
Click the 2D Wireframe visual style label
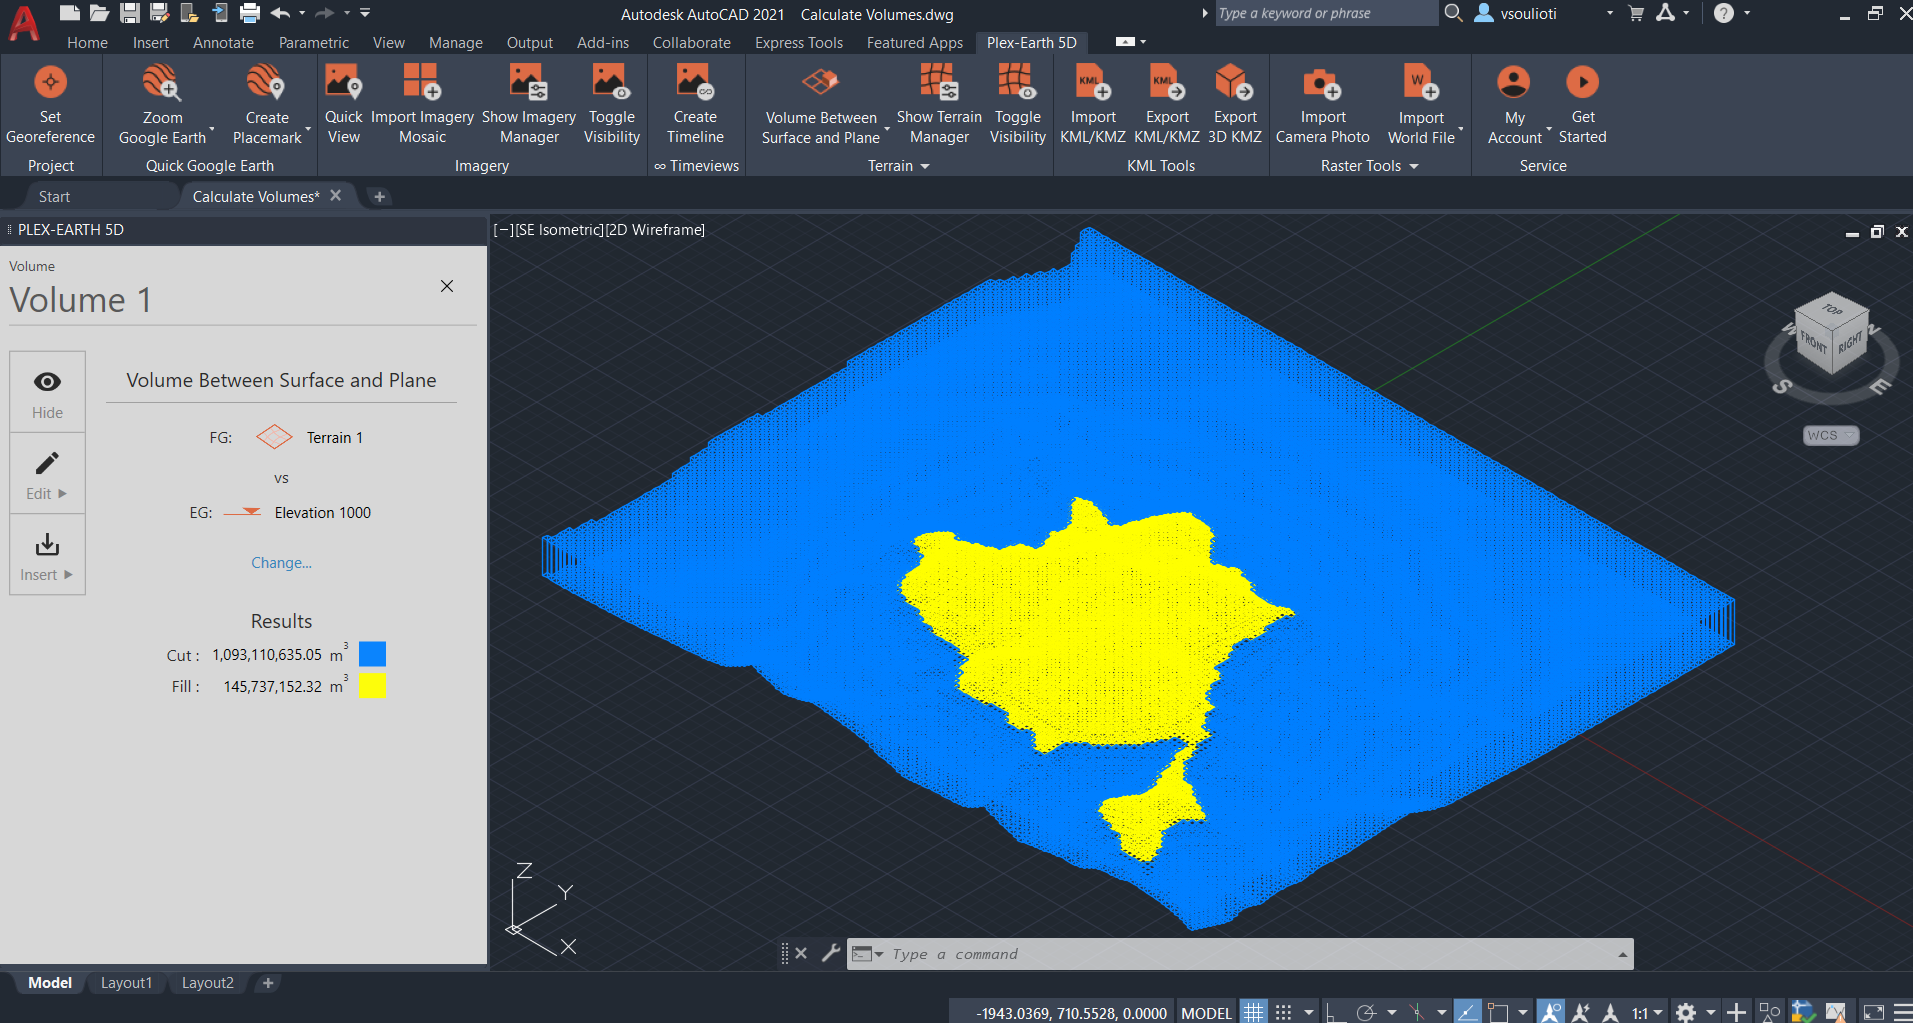[x=655, y=230]
